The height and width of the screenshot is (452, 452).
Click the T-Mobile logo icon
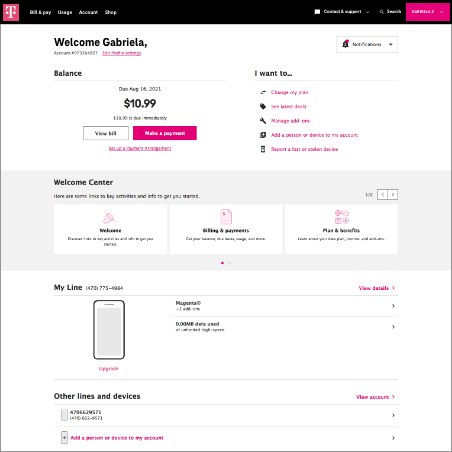pos(11,12)
